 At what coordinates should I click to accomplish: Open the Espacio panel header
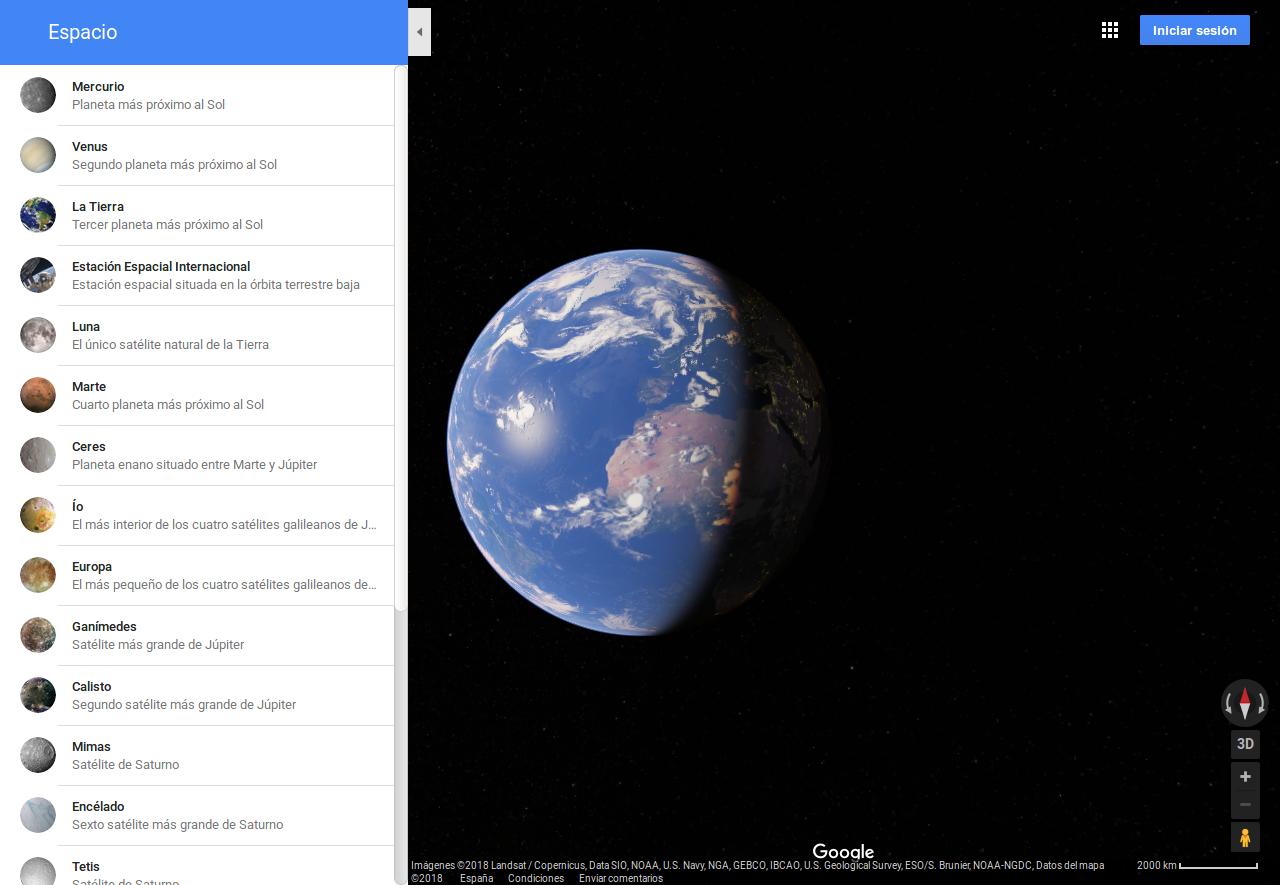point(82,31)
